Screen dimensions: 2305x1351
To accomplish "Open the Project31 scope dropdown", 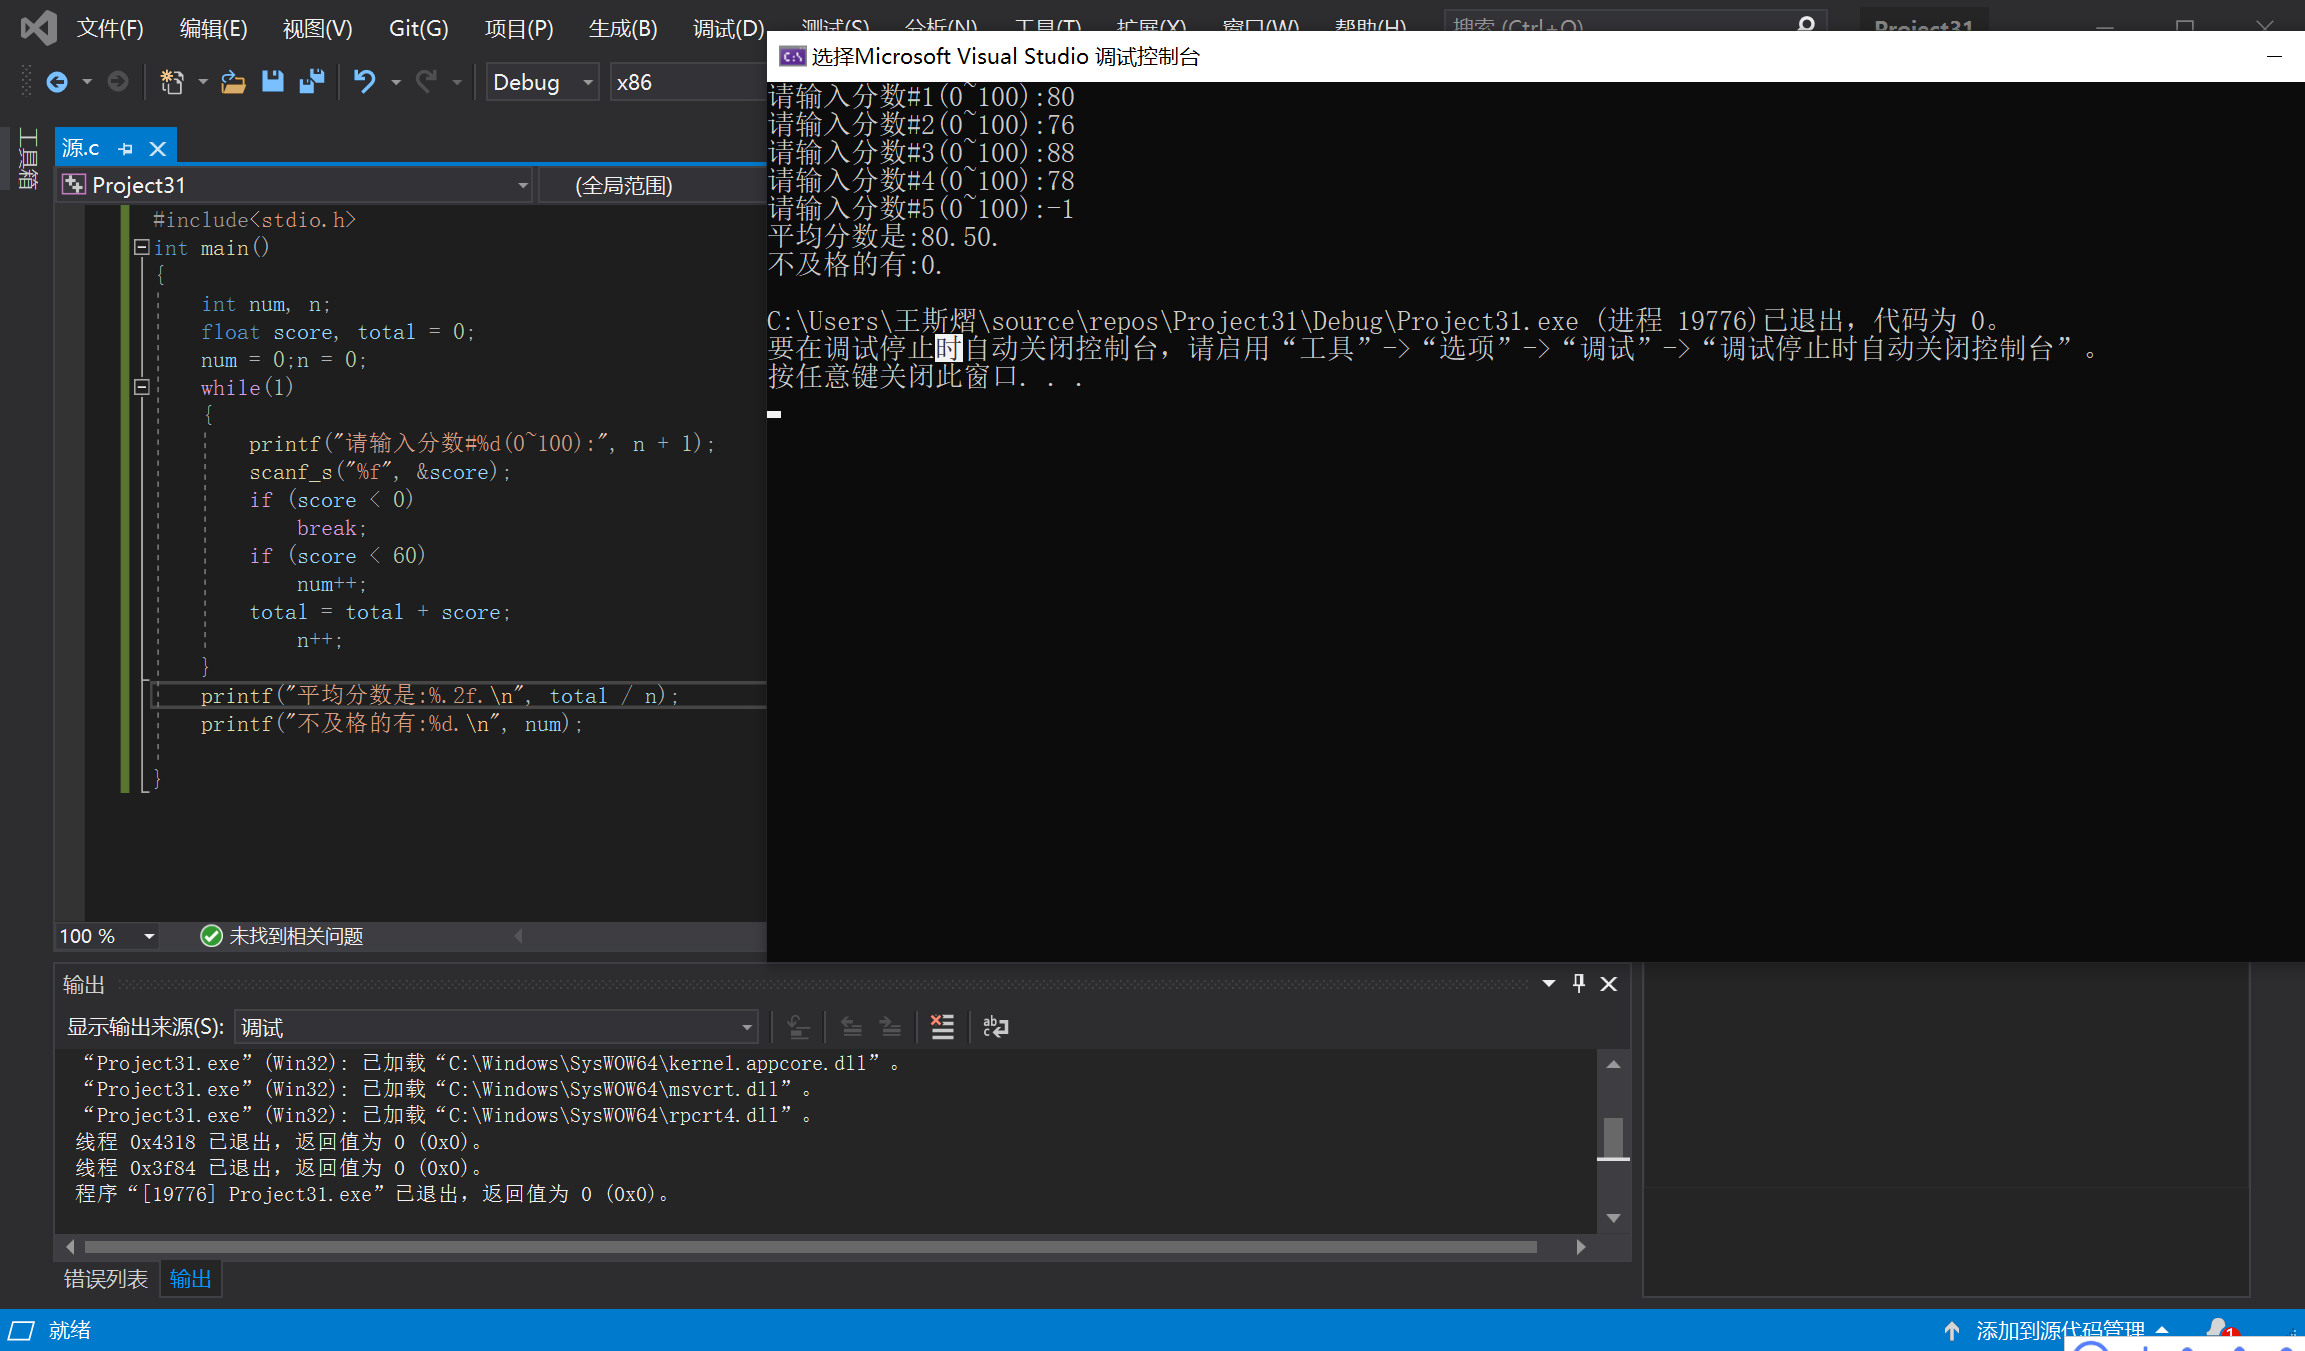I will (295, 185).
